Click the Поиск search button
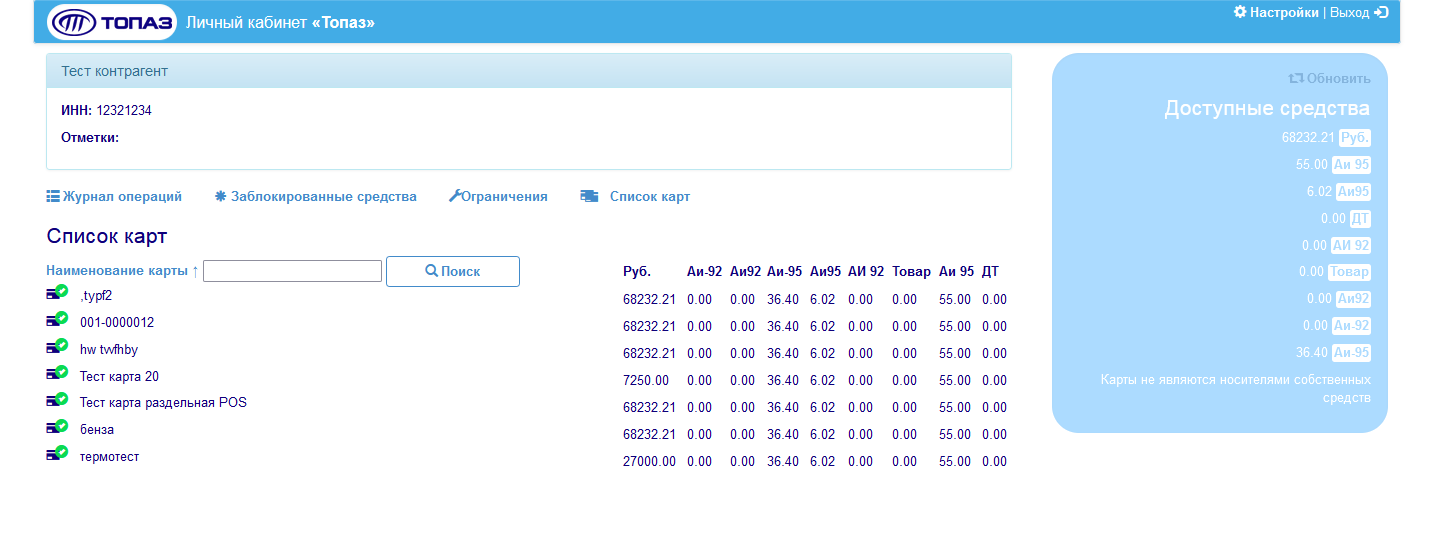Image resolution: width=1437 pixels, height=536 pixels. coord(453,271)
